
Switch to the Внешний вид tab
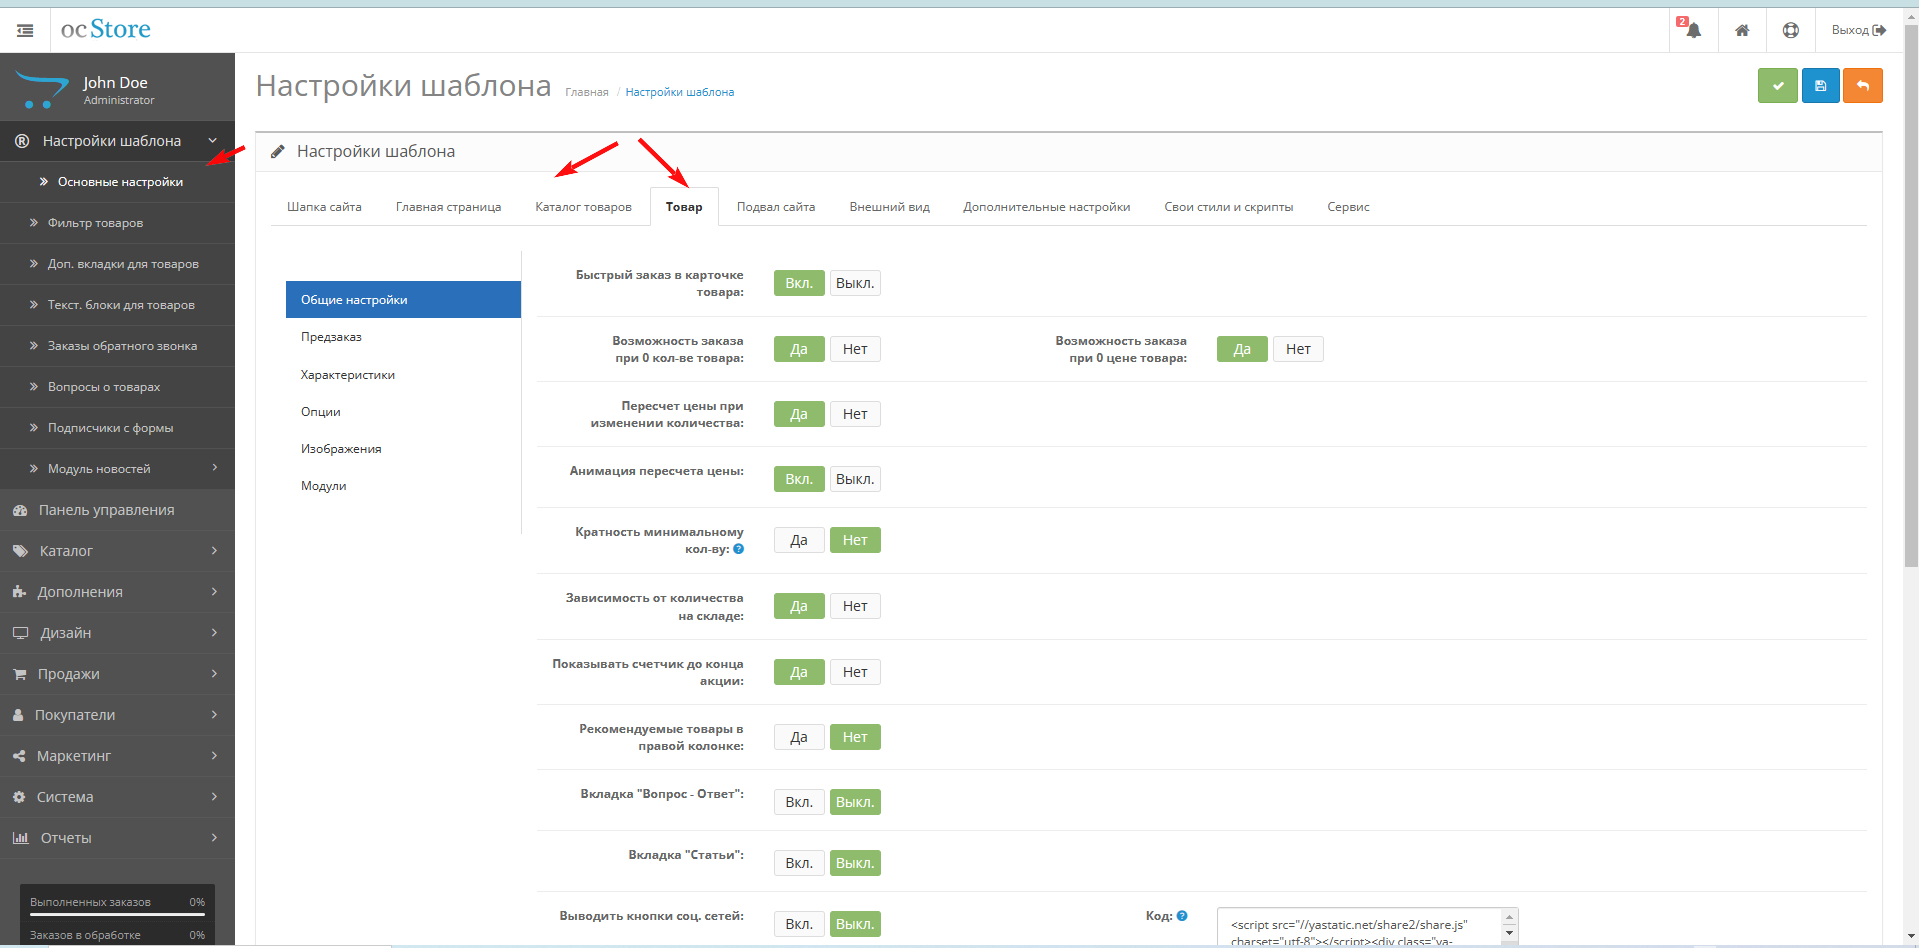point(889,207)
